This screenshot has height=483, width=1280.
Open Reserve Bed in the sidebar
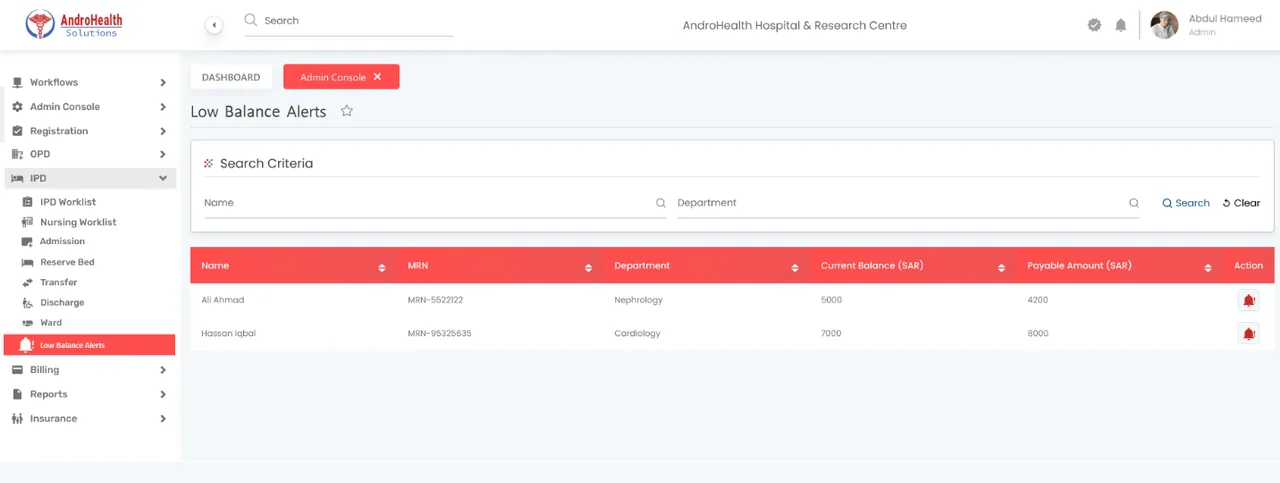tap(67, 262)
